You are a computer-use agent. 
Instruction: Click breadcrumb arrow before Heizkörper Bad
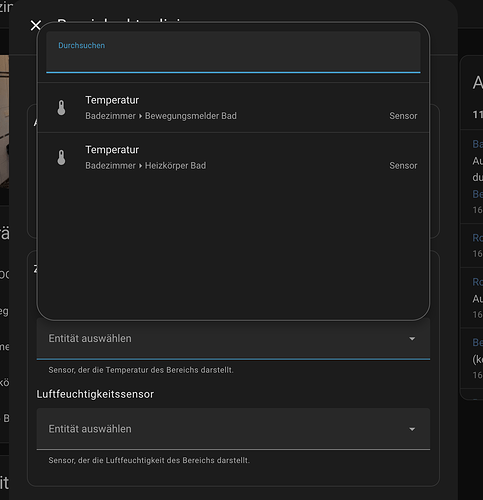(x=140, y=166)
